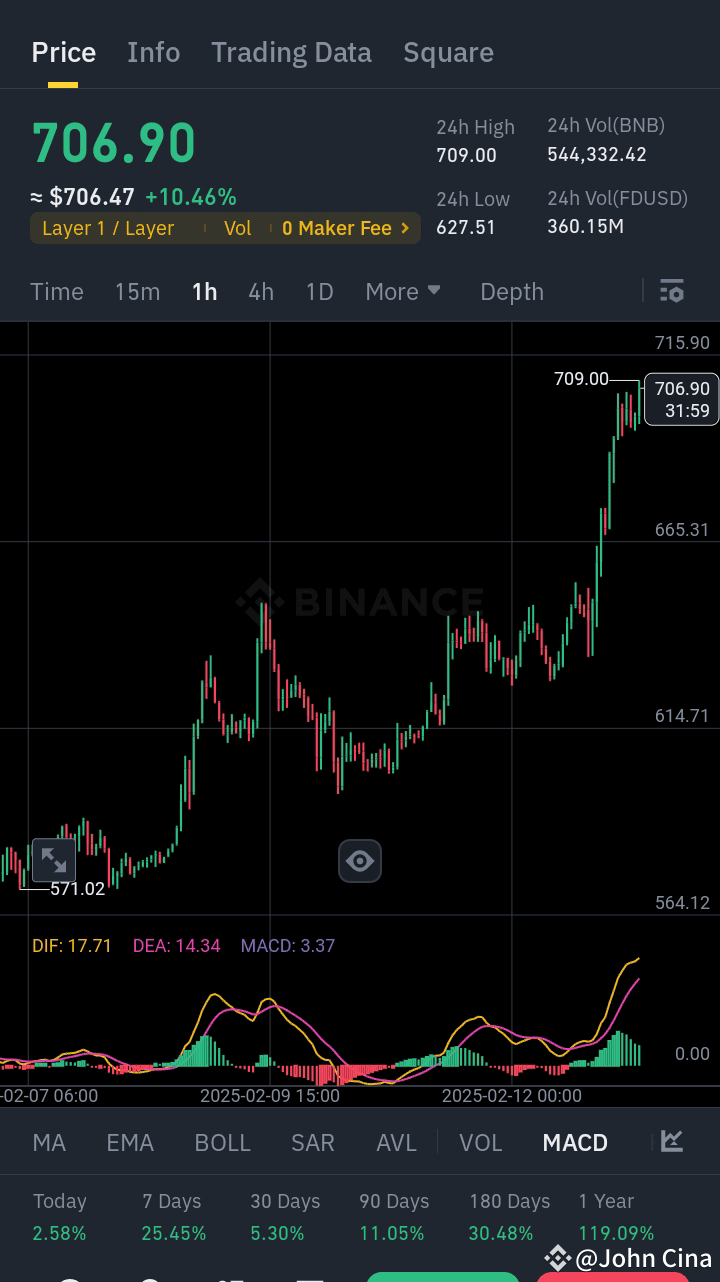Tap the current price label 706.90 31:59
720x1282 pixels.
682,399
